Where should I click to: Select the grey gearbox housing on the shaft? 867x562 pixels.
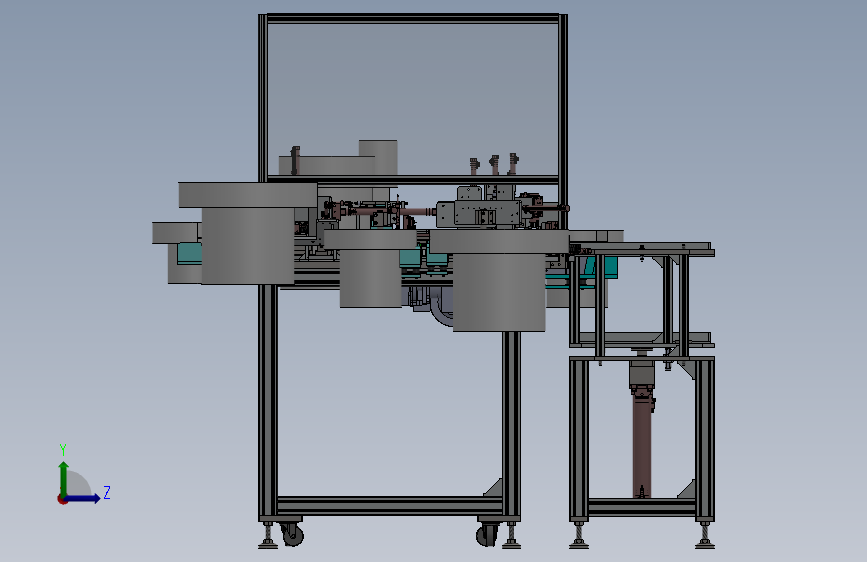tap(478, 214)
